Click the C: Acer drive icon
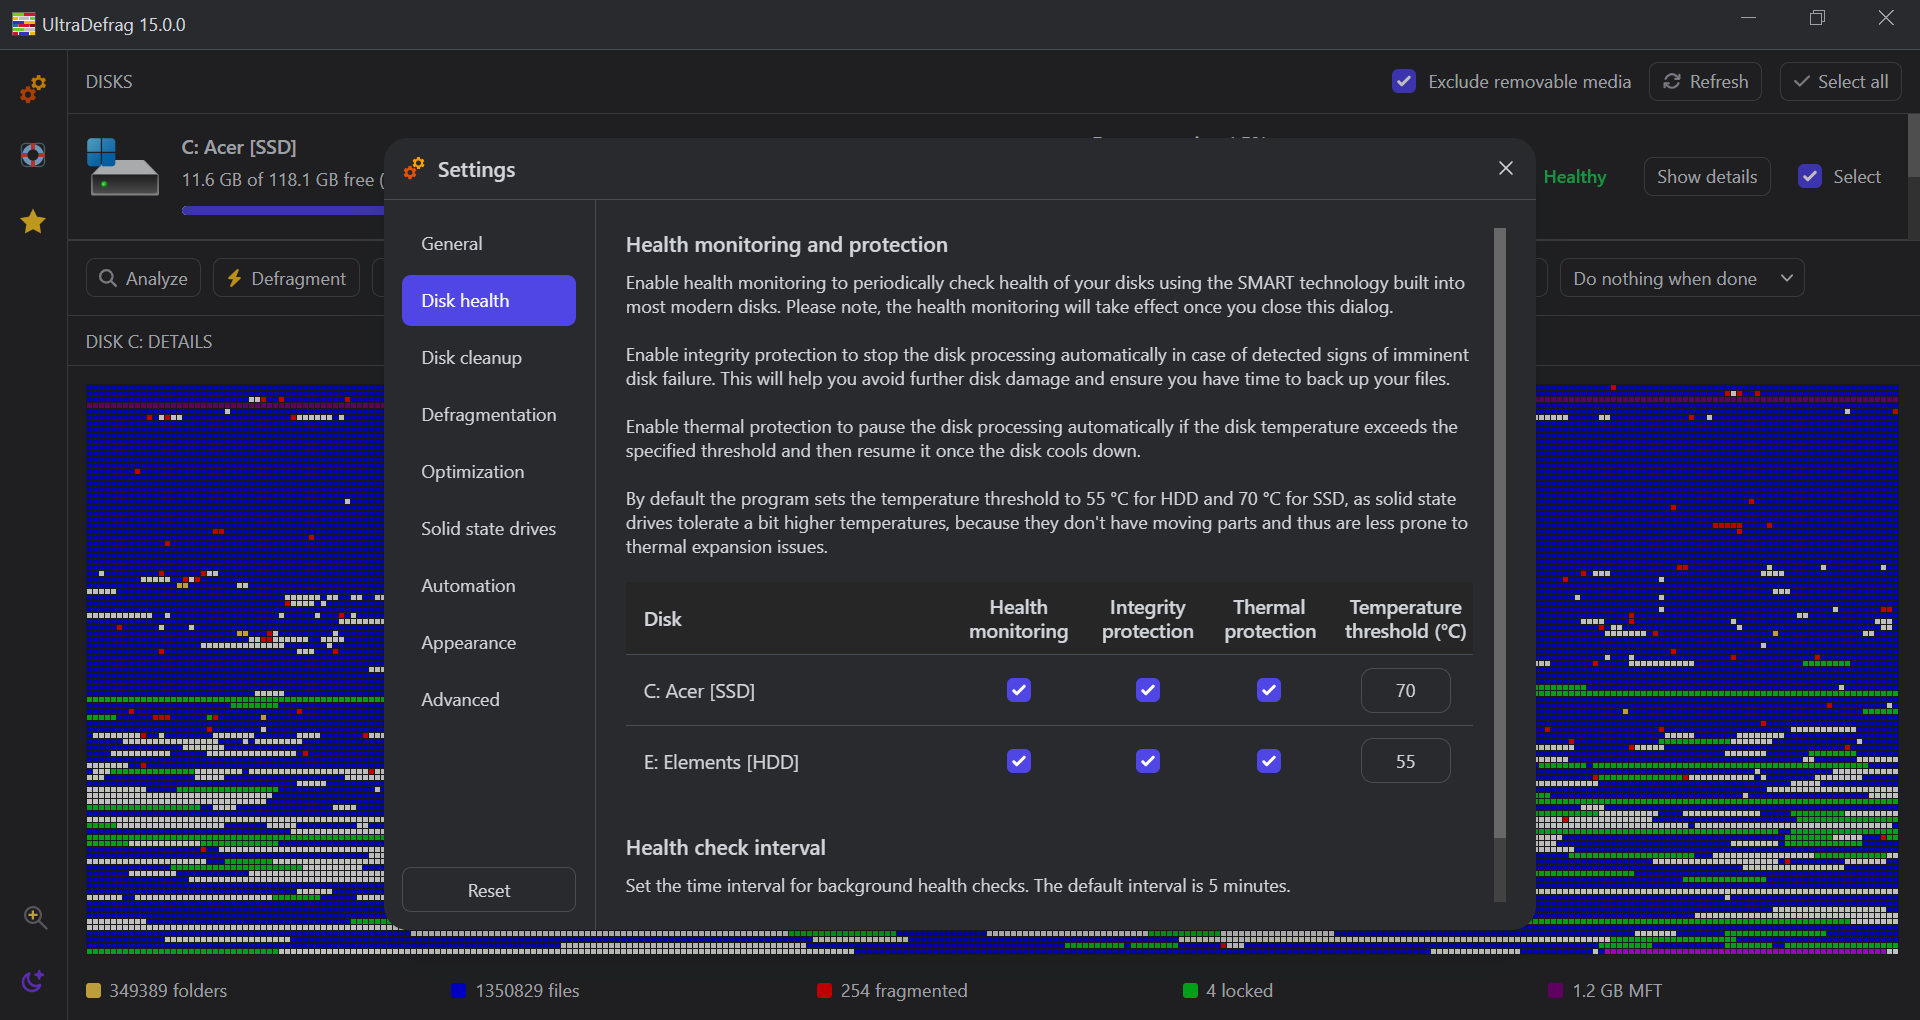Screen dimensions: 1920x1020 [x=123, y=167]
